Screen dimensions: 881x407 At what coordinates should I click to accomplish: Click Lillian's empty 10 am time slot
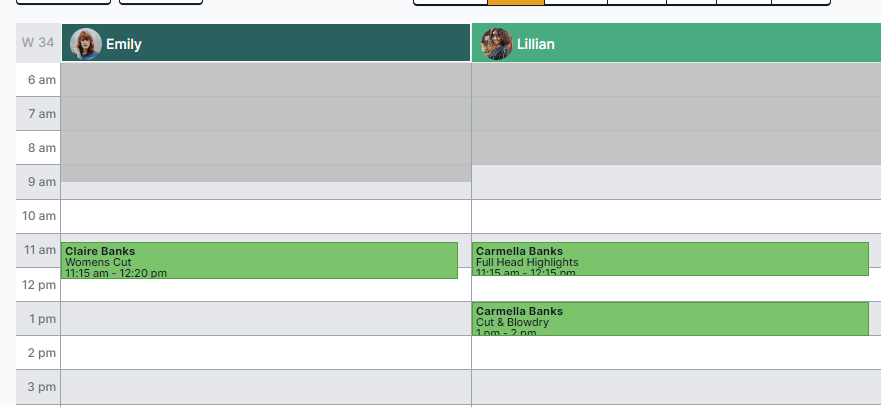point(676,216)
